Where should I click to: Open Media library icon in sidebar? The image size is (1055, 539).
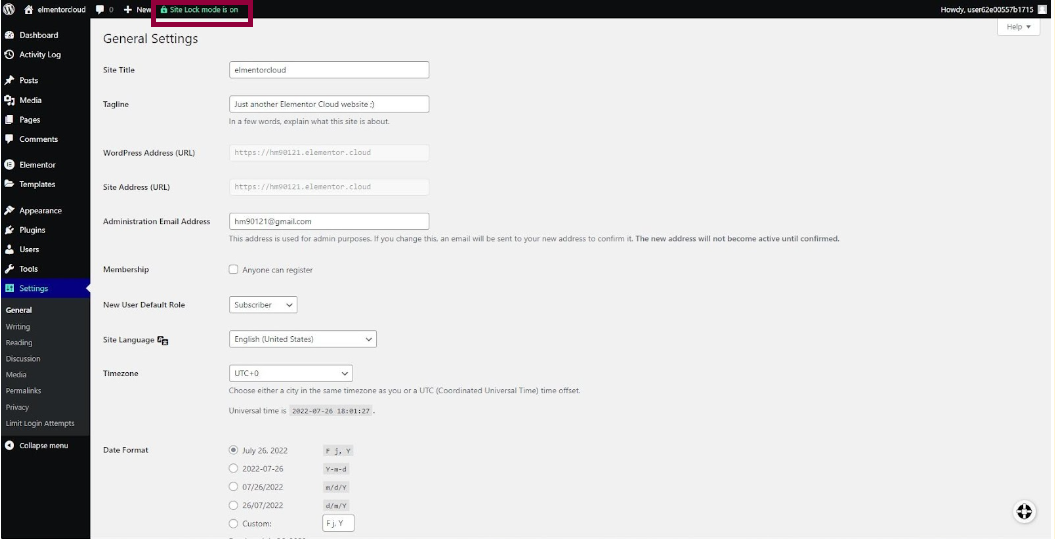9,100
